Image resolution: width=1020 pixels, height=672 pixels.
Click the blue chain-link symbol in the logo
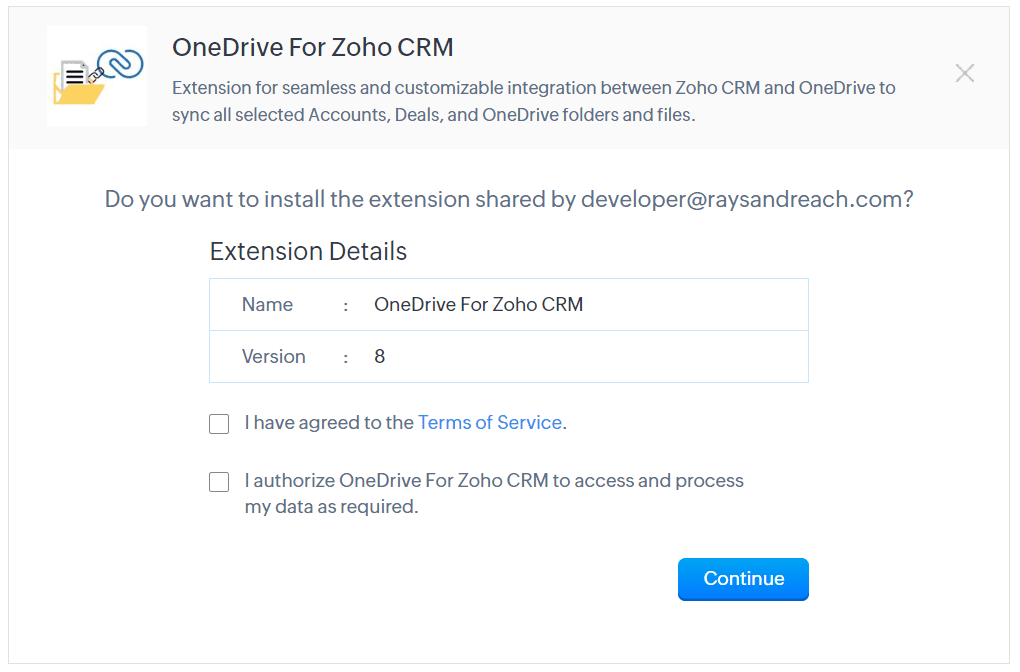pyautogui.click(x=120, y=64)
